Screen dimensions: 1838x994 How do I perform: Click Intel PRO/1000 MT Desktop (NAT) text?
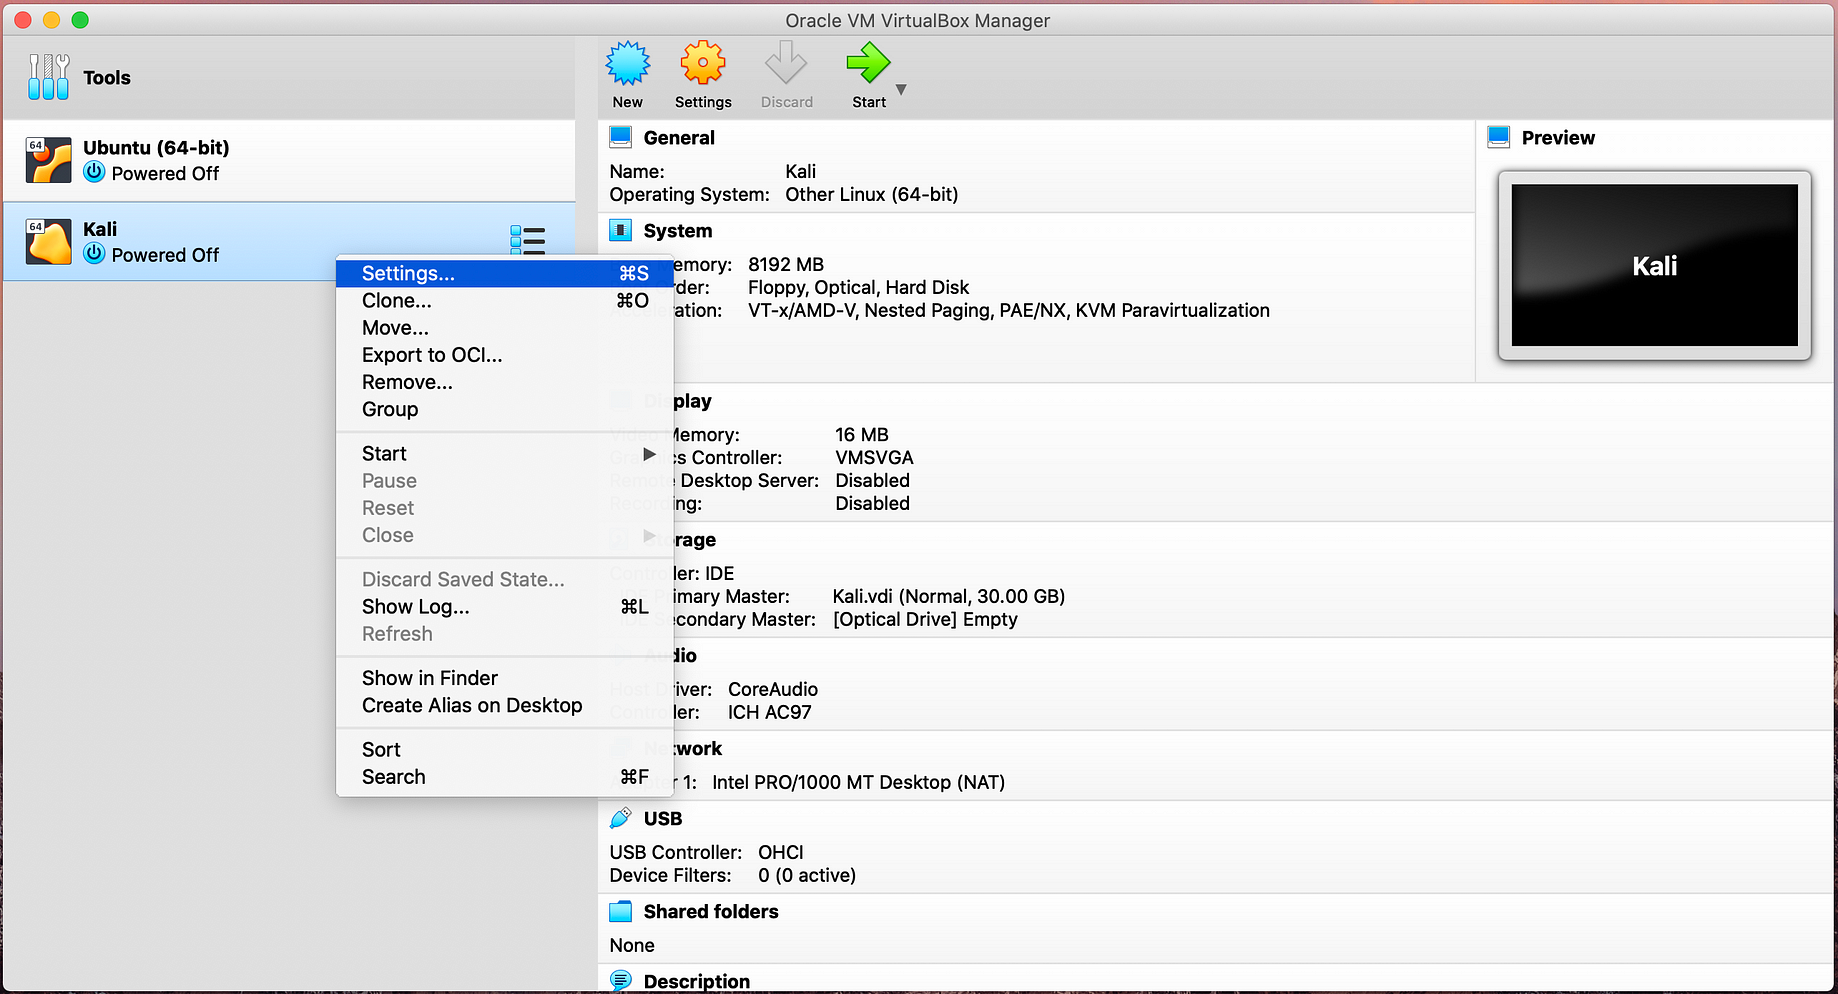(x=858, y=783)
